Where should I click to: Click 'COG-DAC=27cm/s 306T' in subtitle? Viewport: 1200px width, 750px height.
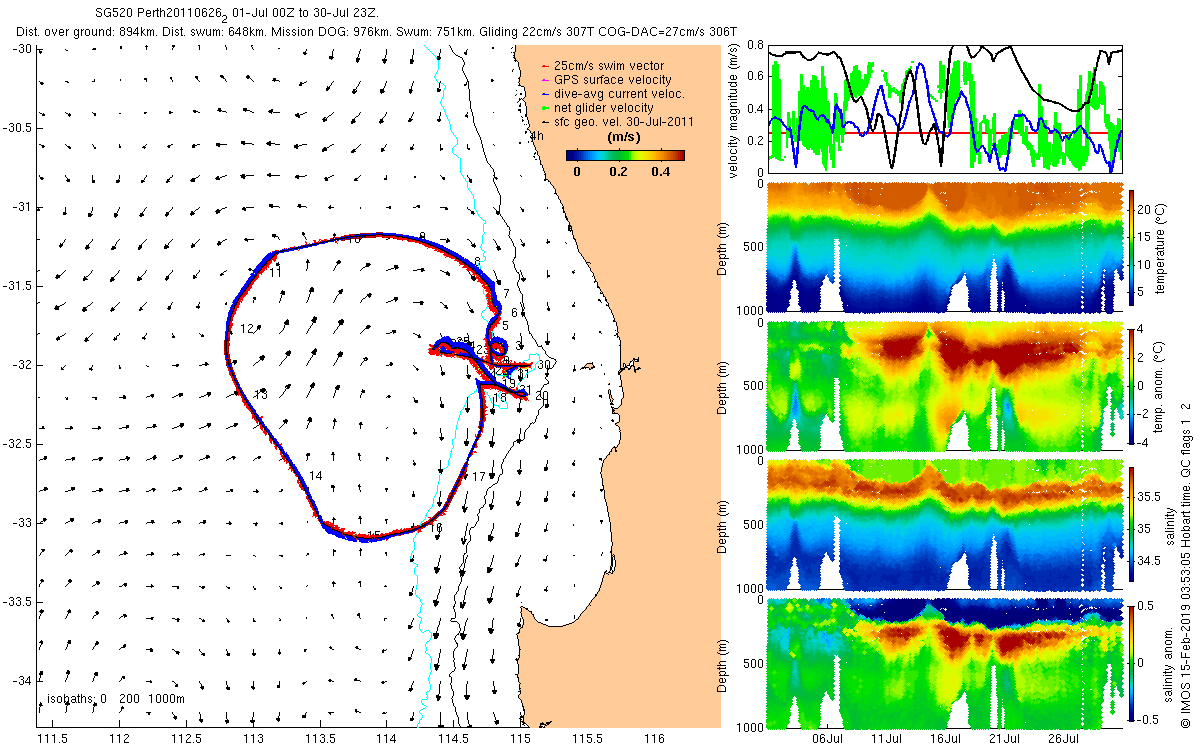pyautogui.click(x=670, y=32)
